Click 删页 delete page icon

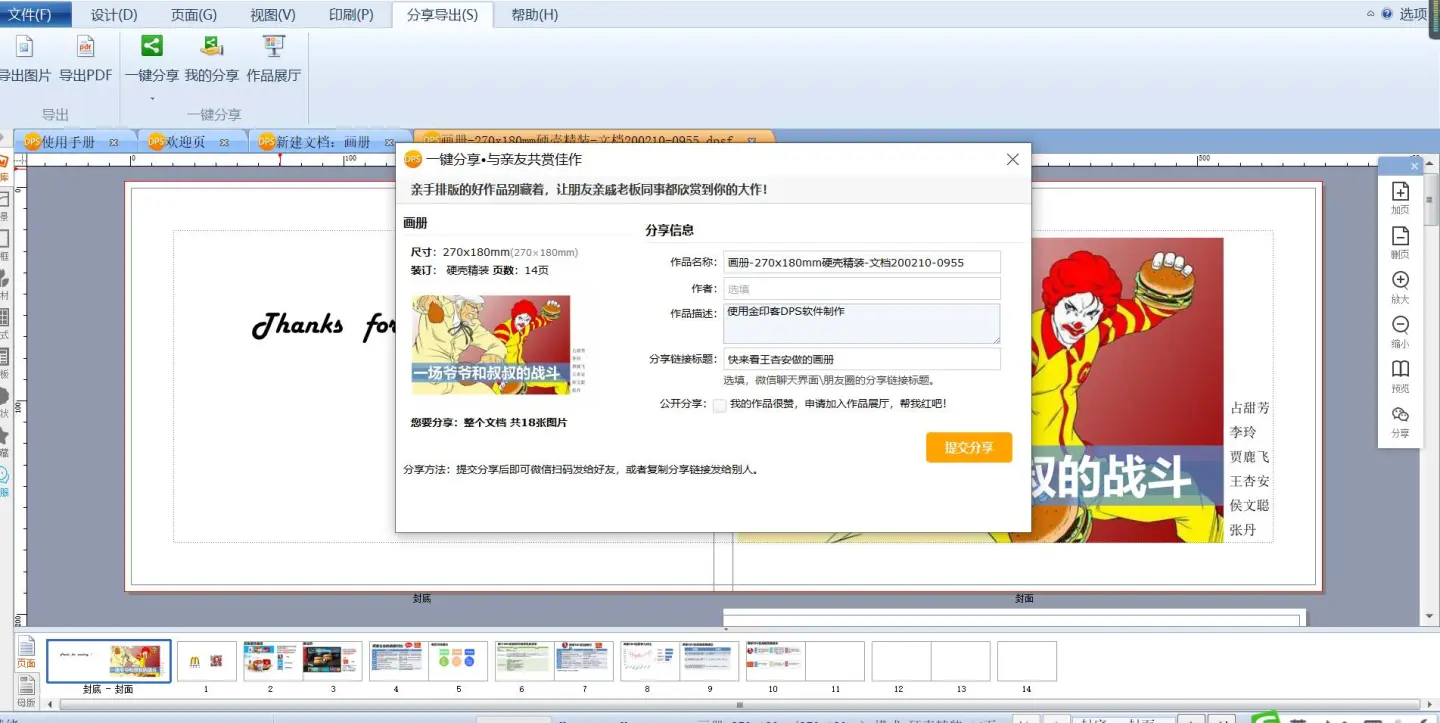(1400, 237)
